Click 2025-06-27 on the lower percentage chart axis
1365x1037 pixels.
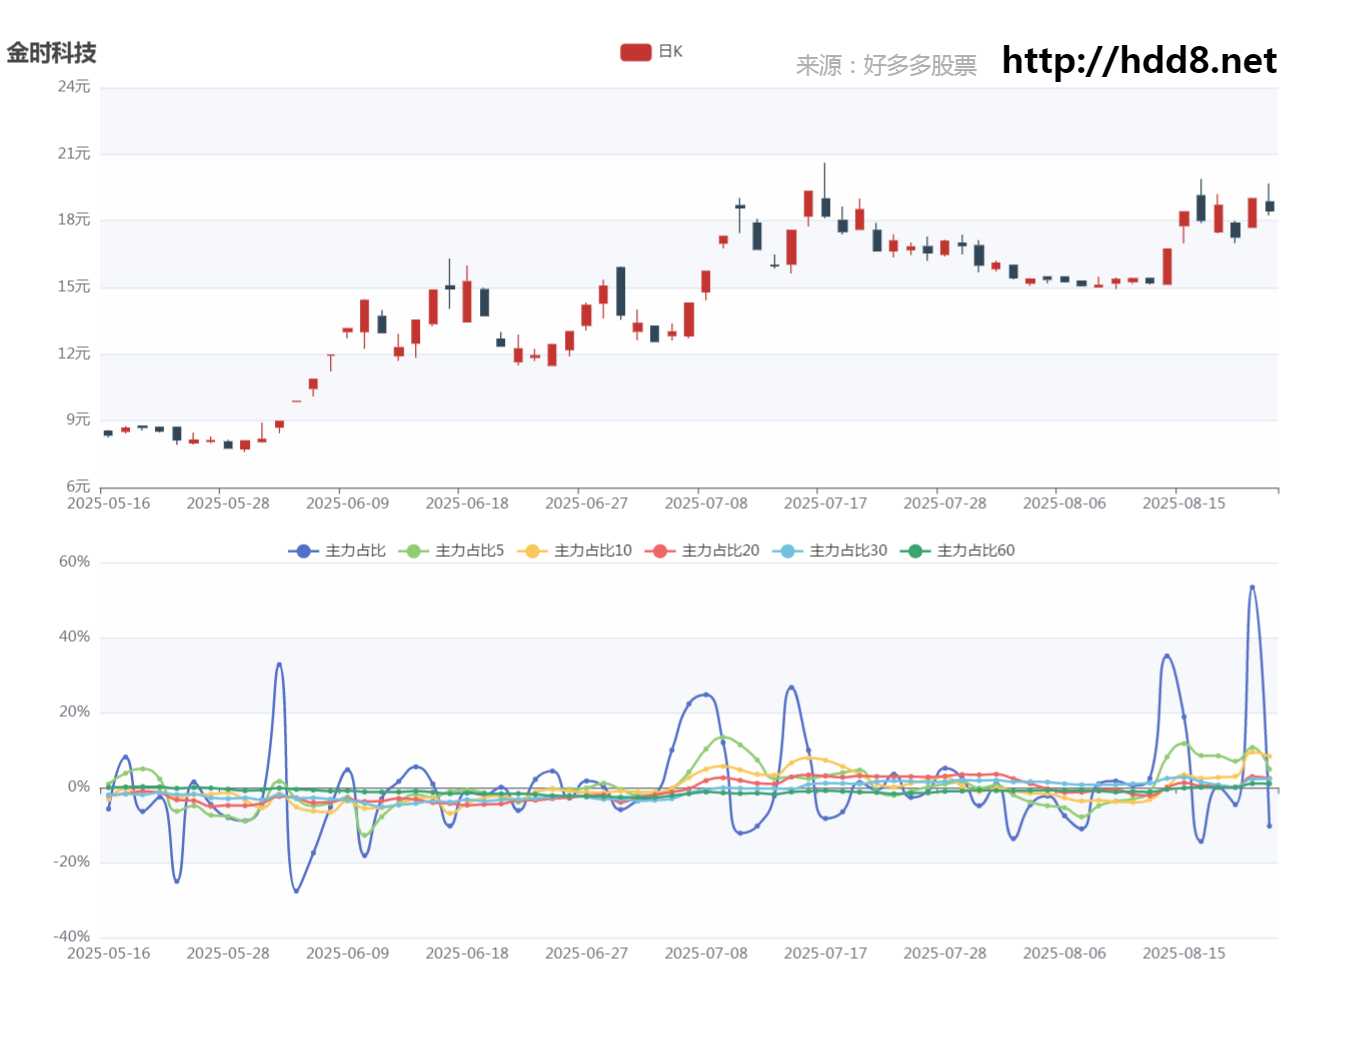[586, 954]
